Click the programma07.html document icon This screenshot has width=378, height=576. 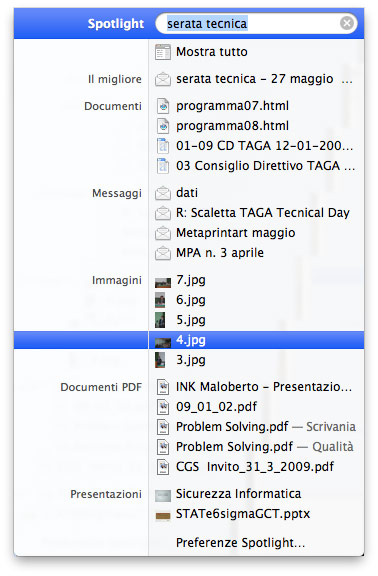163,106
